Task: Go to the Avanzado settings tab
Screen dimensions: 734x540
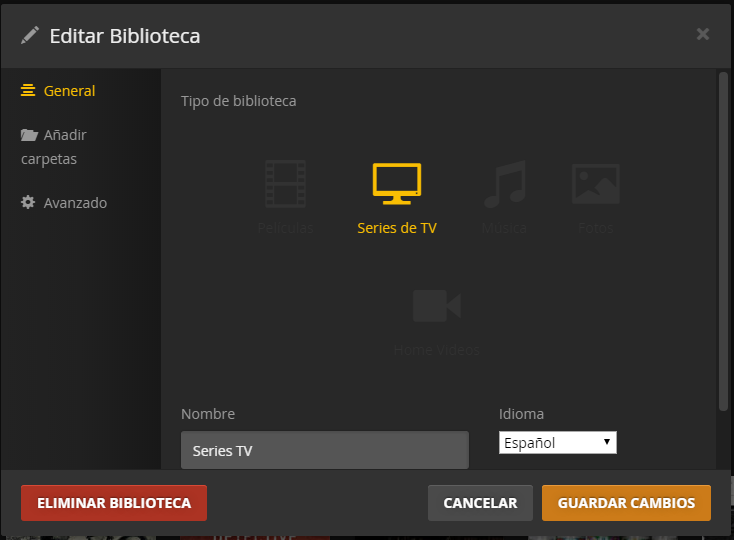Action: point(64,203)
